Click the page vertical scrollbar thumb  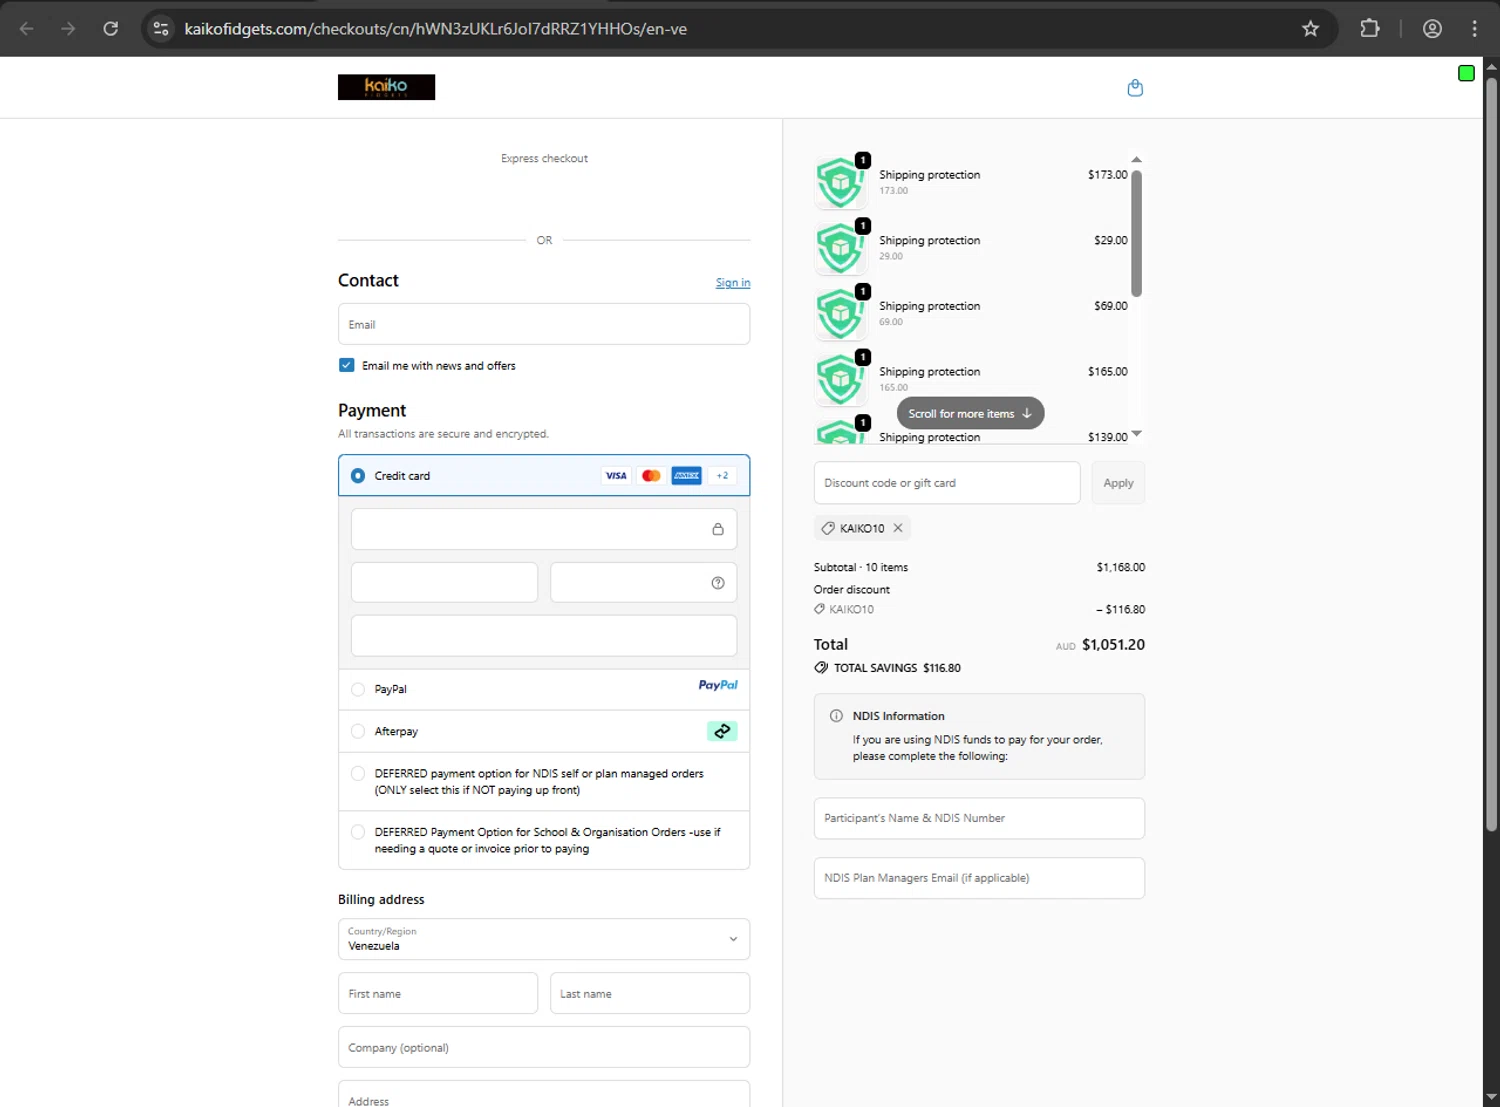click(x=1491, y=453)
